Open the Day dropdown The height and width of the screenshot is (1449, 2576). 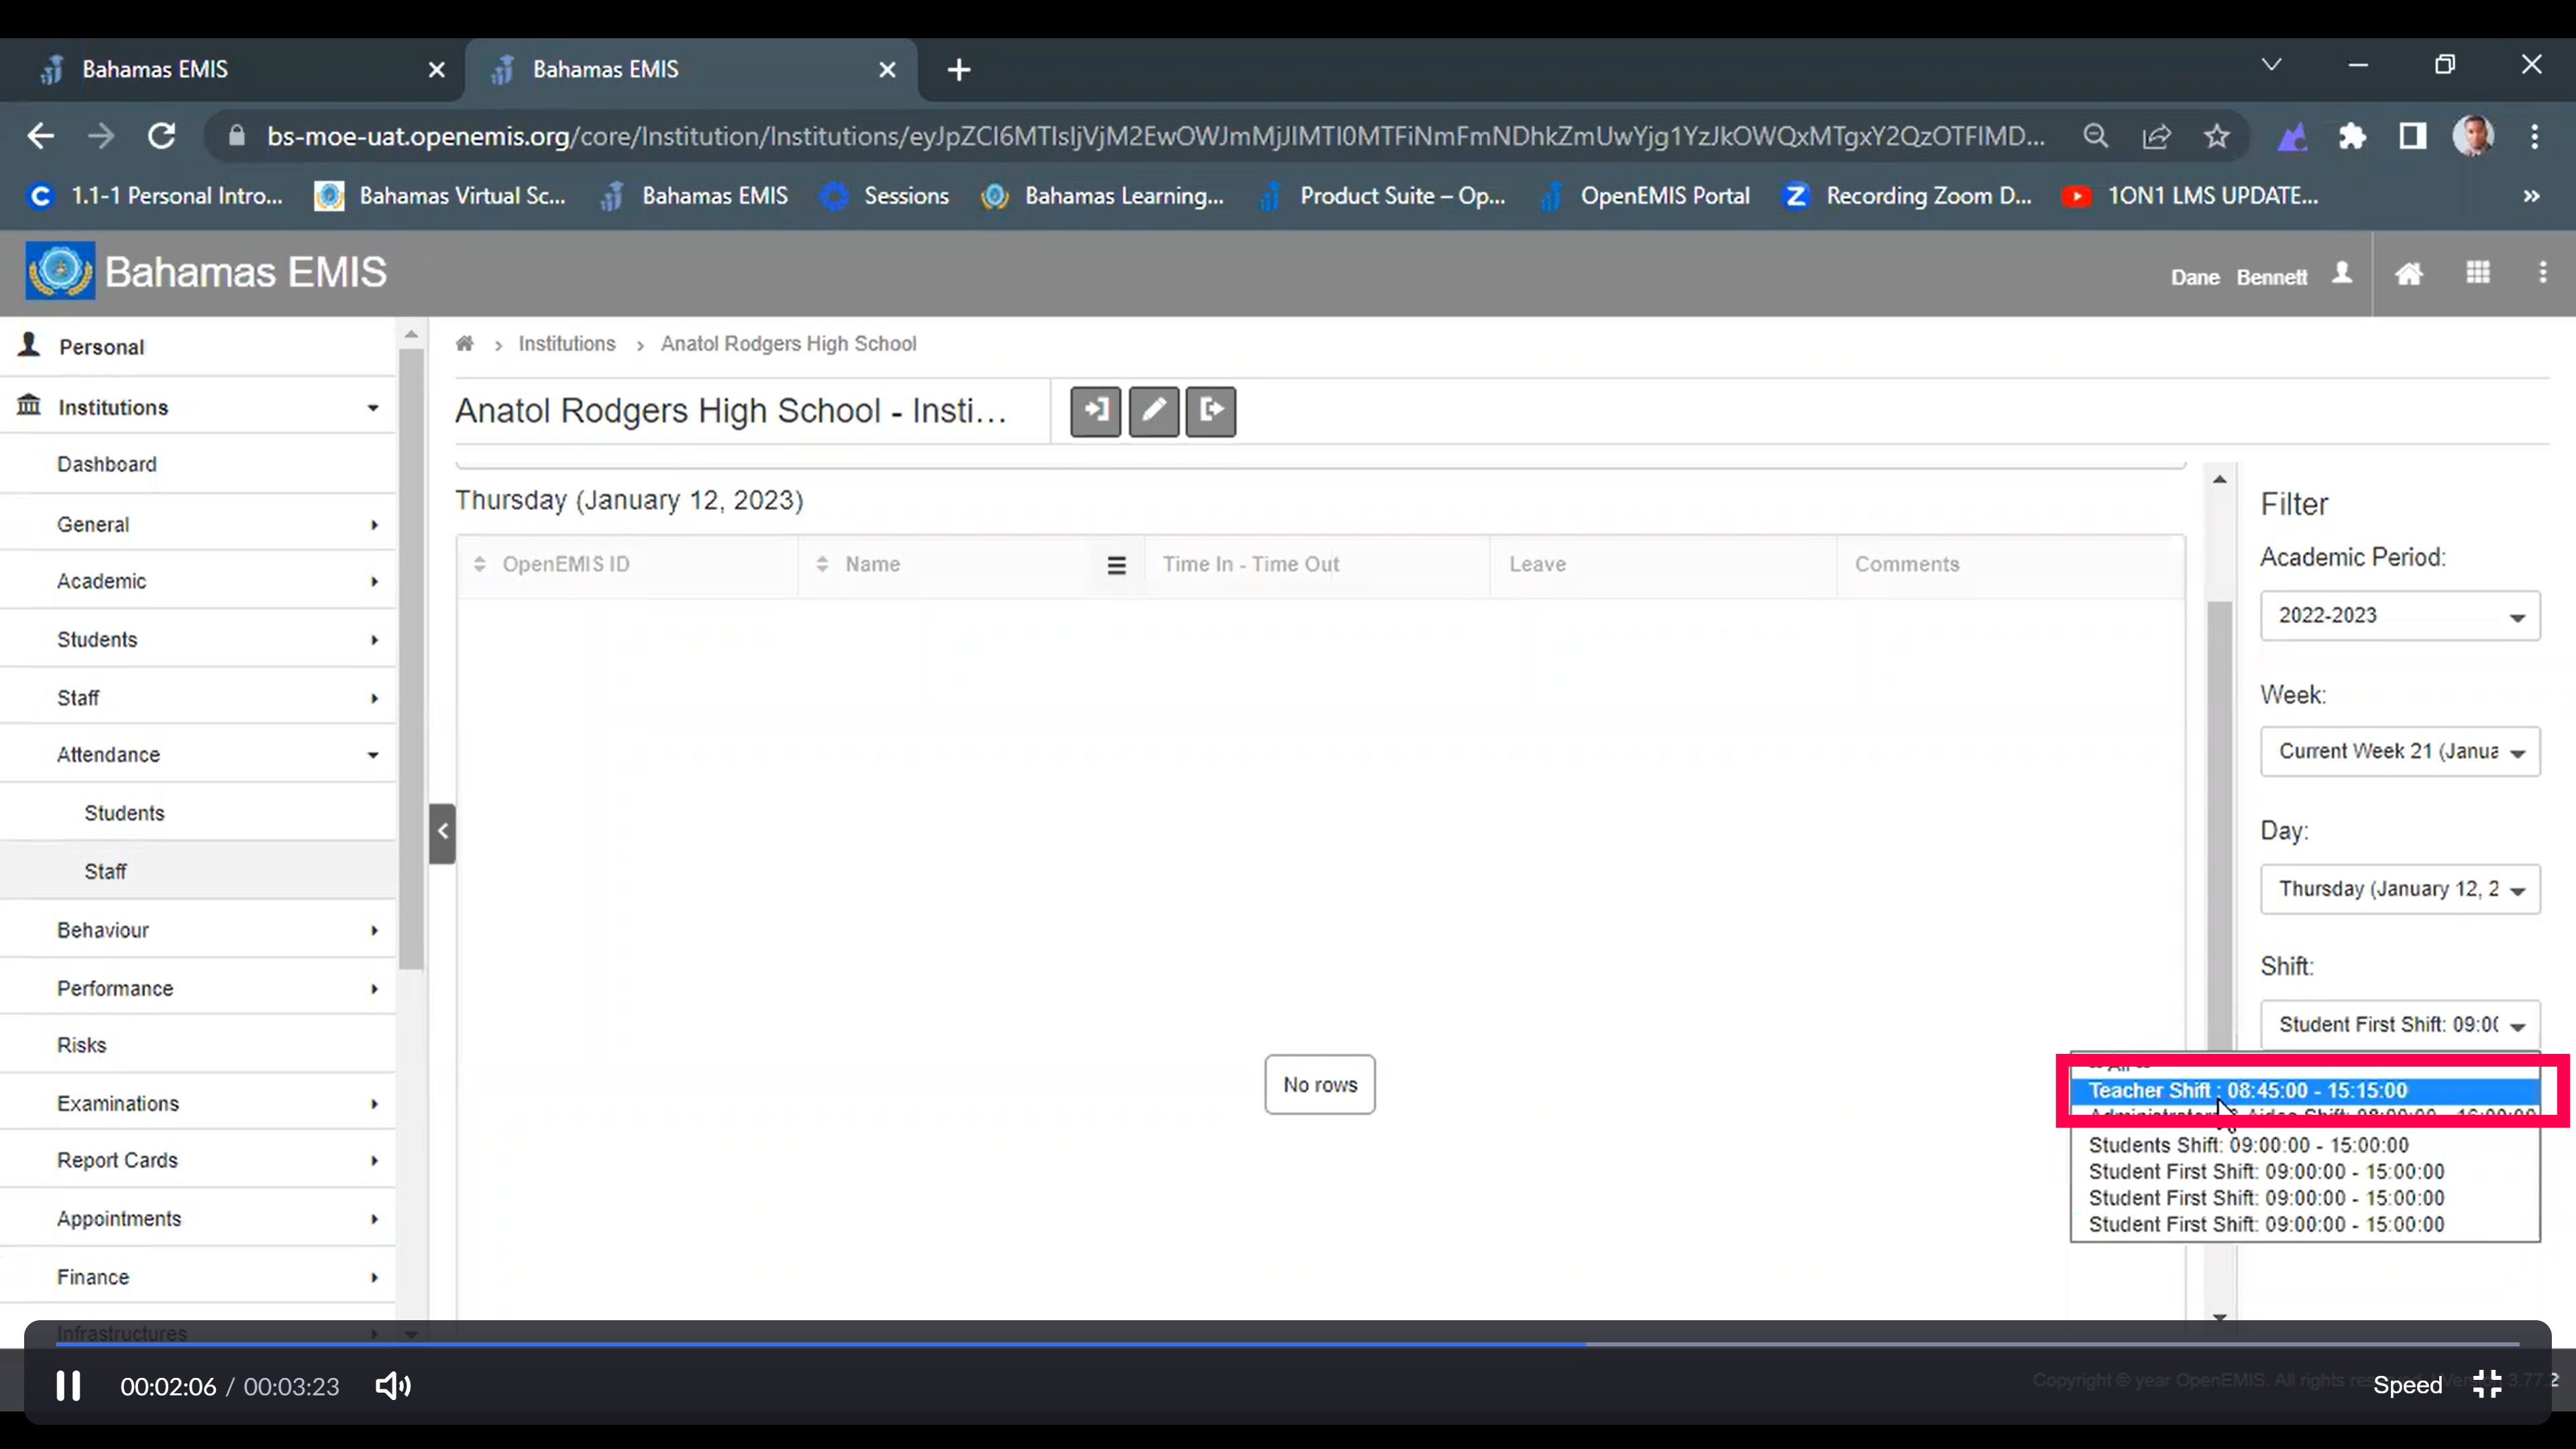coord(2400,890)
